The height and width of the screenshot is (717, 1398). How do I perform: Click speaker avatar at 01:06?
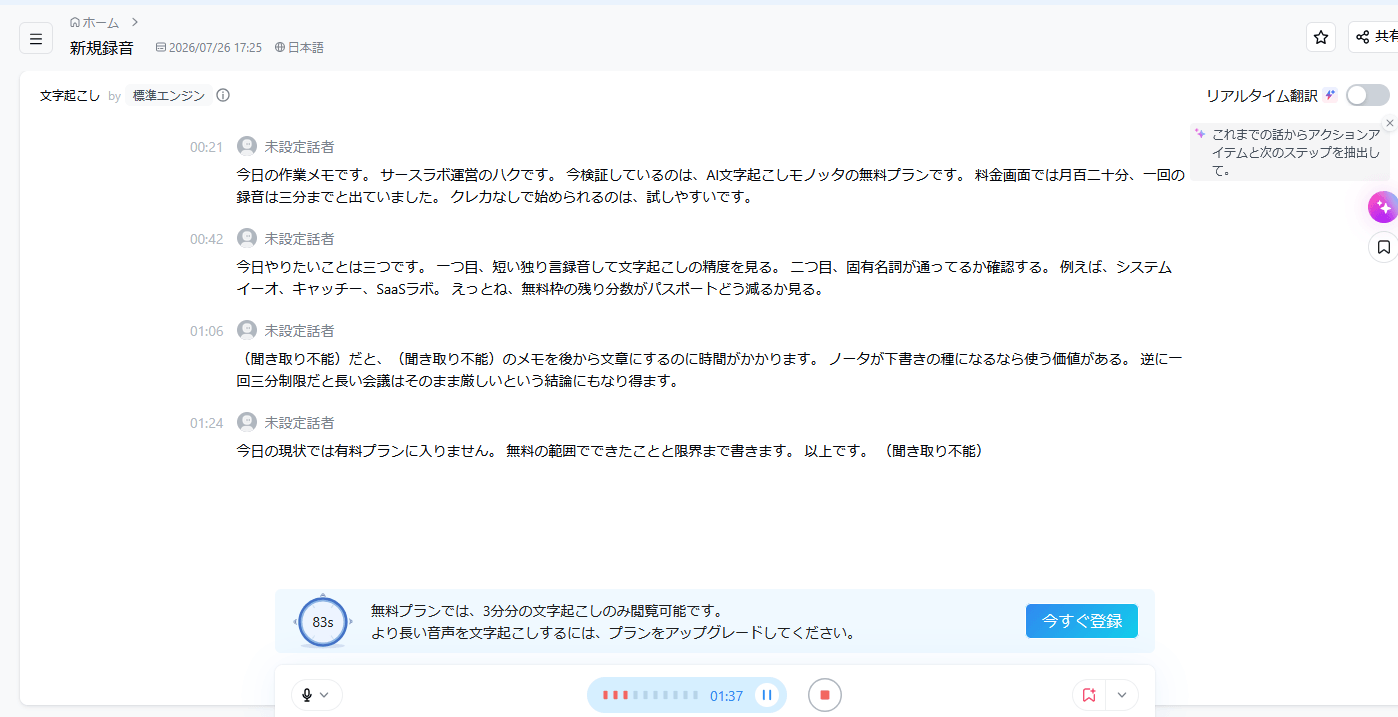247,330
